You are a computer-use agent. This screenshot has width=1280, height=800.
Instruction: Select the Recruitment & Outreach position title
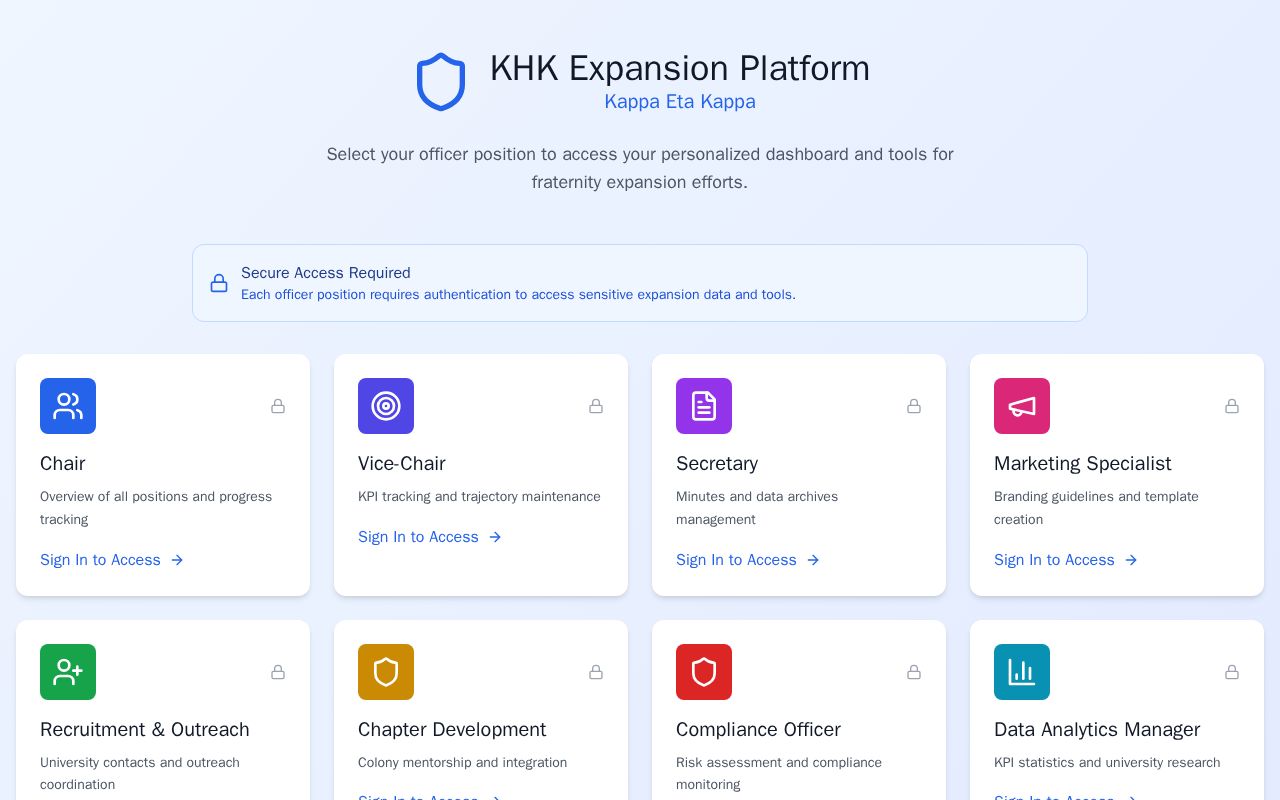pos(145,729)
